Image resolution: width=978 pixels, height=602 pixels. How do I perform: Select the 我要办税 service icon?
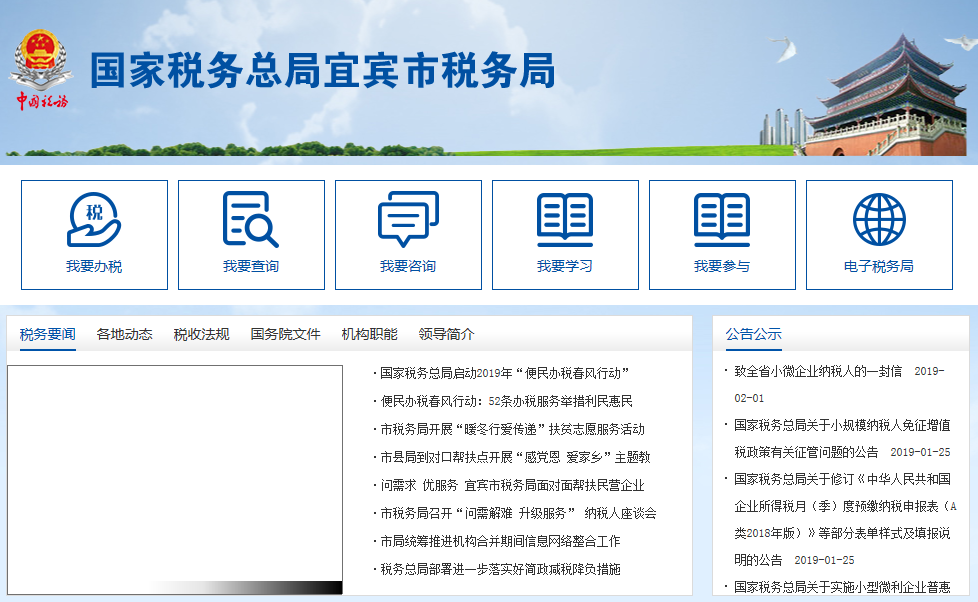pos(93,234)
